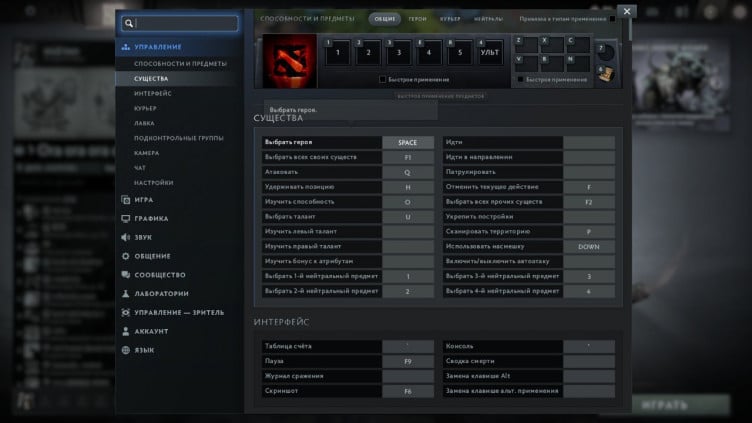Enable quick cast for abilities checkbox
This screenshot has width=752, height=423.
click(383, 79)
